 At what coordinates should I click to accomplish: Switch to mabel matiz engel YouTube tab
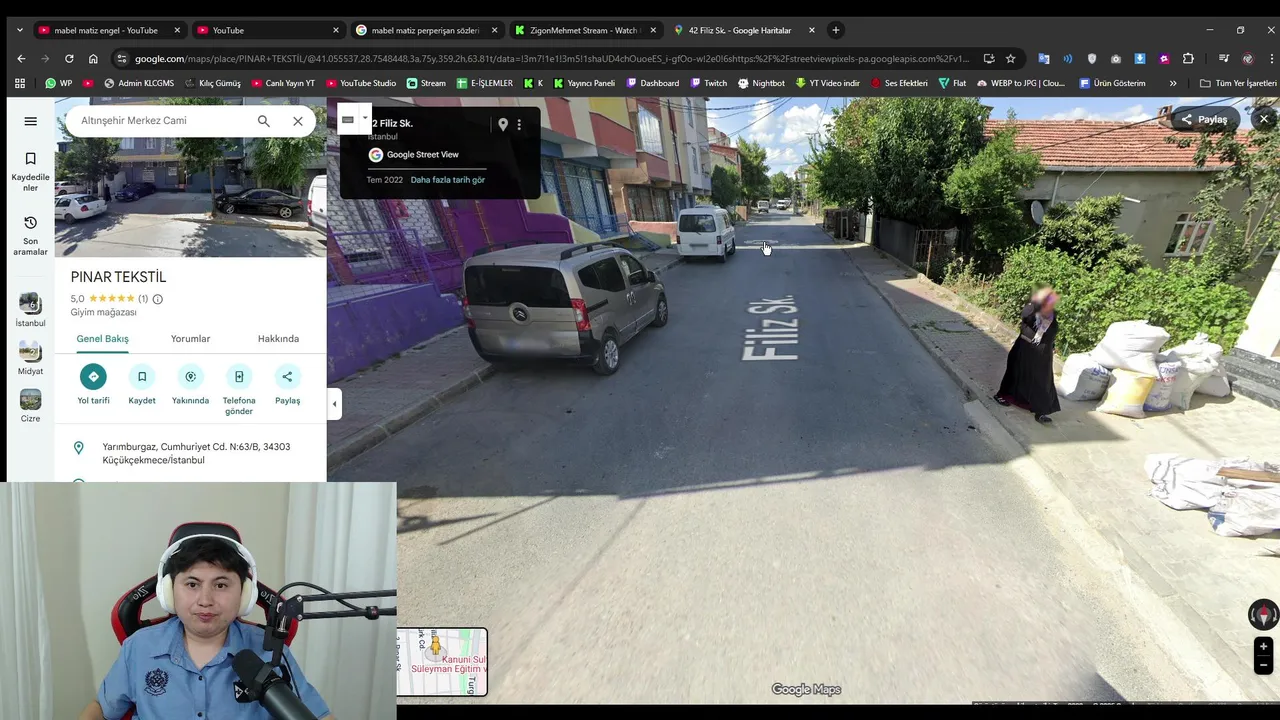(x=106, y=30)
